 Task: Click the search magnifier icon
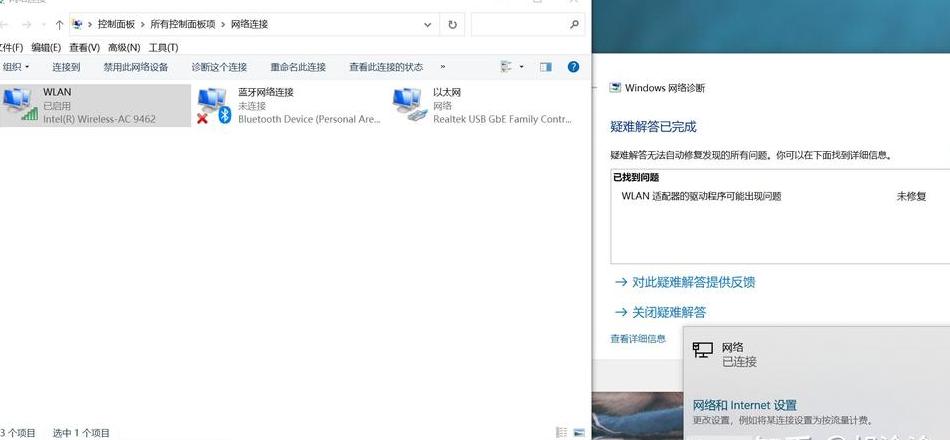pos(574,24)
